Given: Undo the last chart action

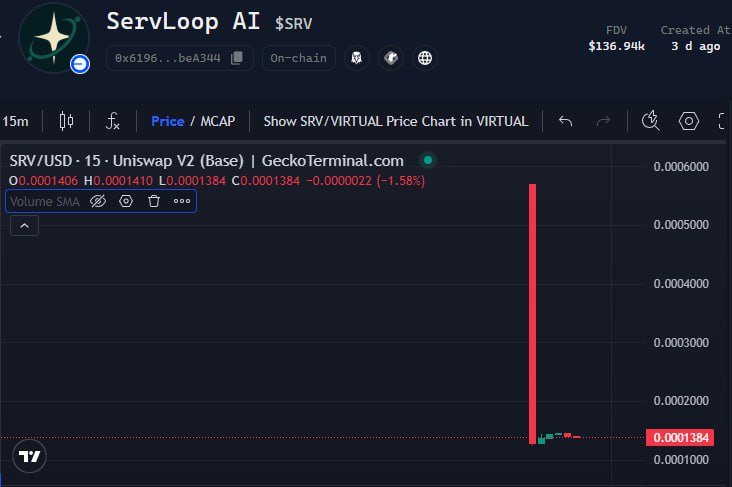Looking at the screenshot, I should [x=565, y=121].
